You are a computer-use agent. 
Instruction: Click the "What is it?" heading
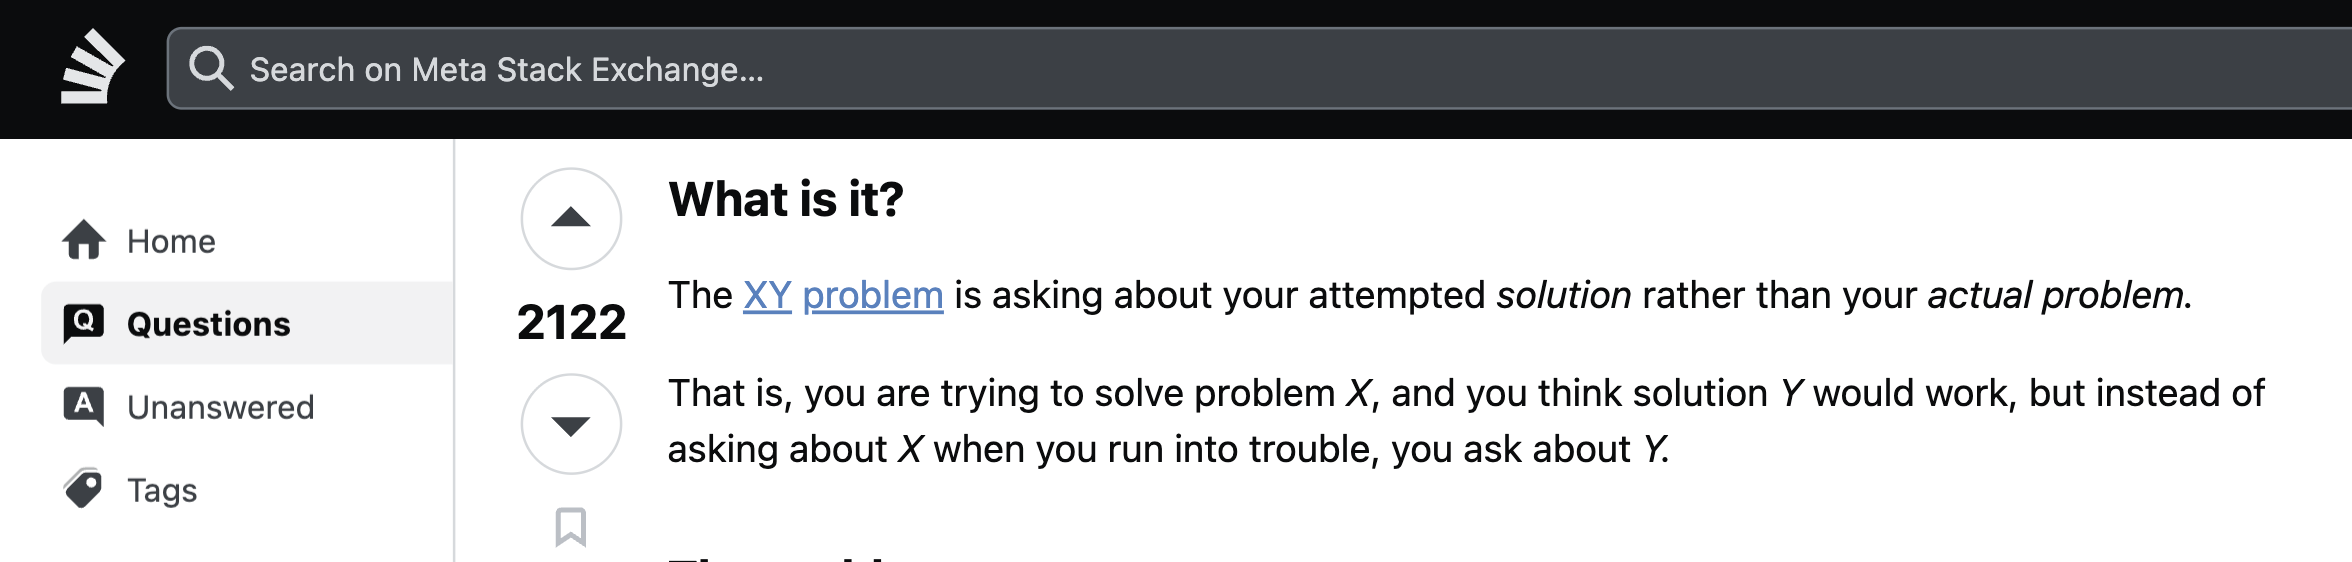(786, 199)
